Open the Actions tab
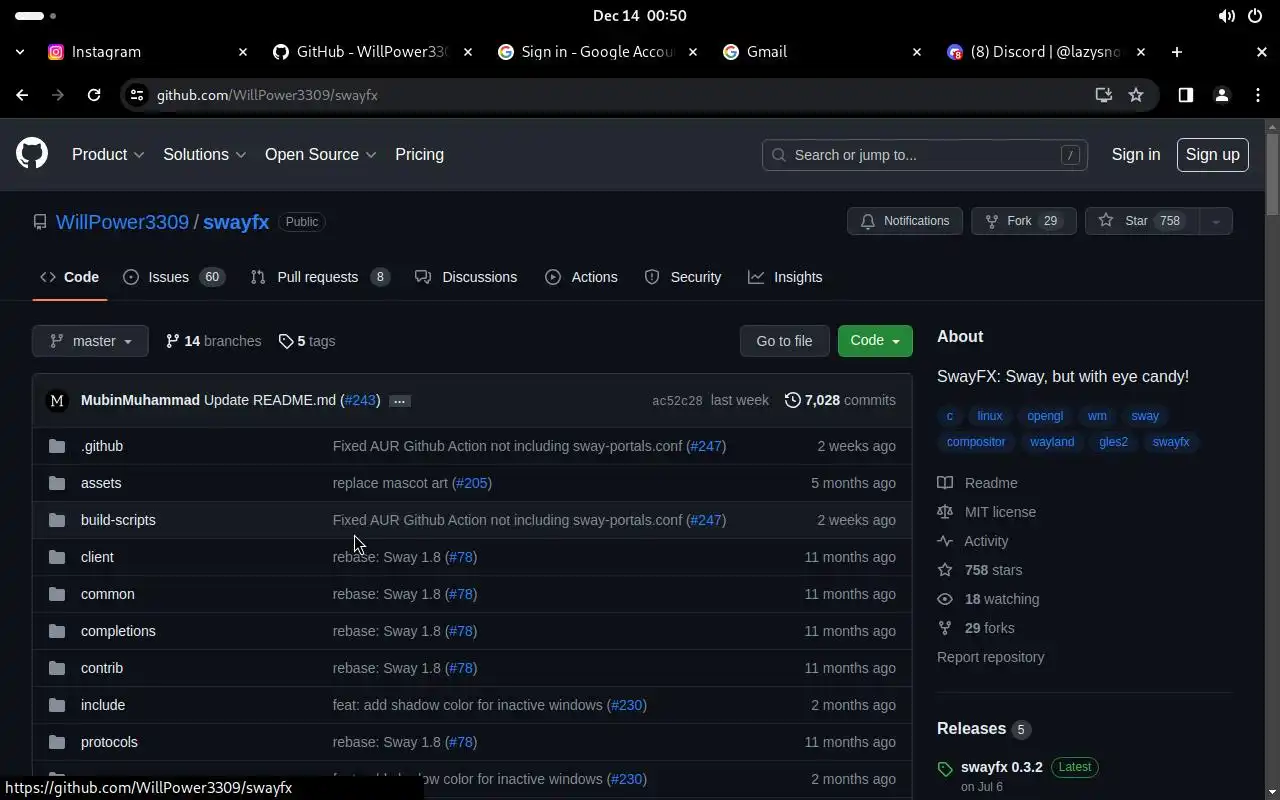This screenshot has width=1280, height=800. pyautogui.click(x=581, y=277)
